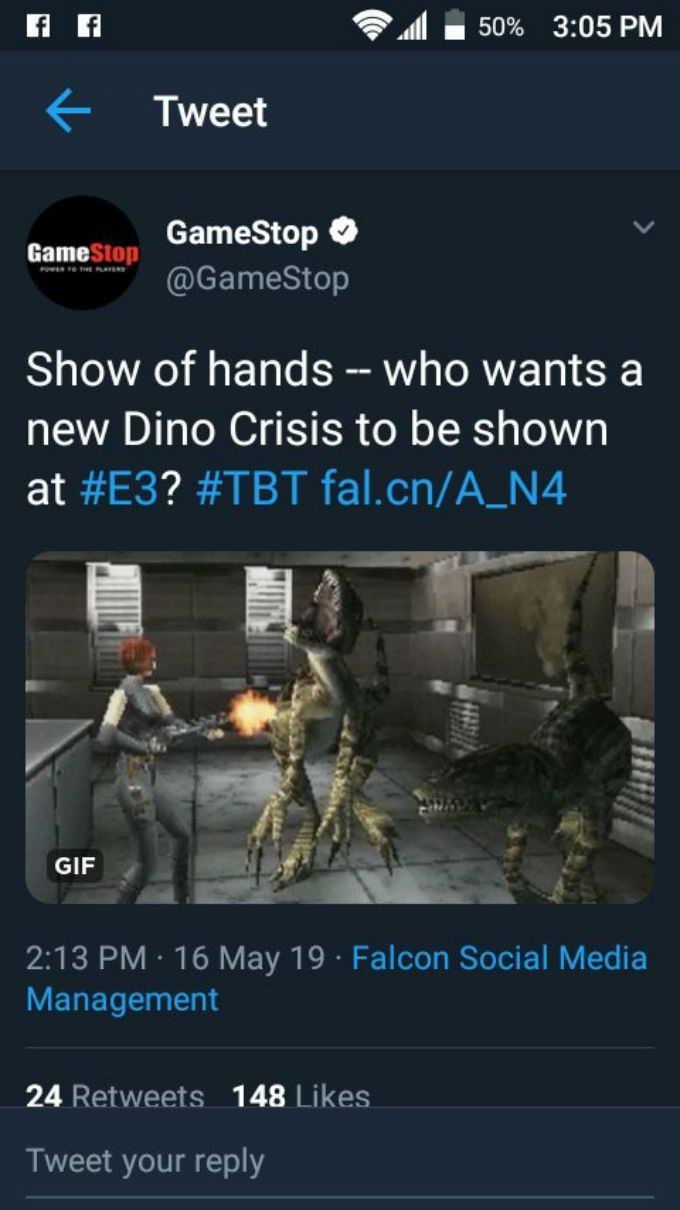View the 148 Likes list
This screenshot has height=1210, width=680.
[301, 1096]
